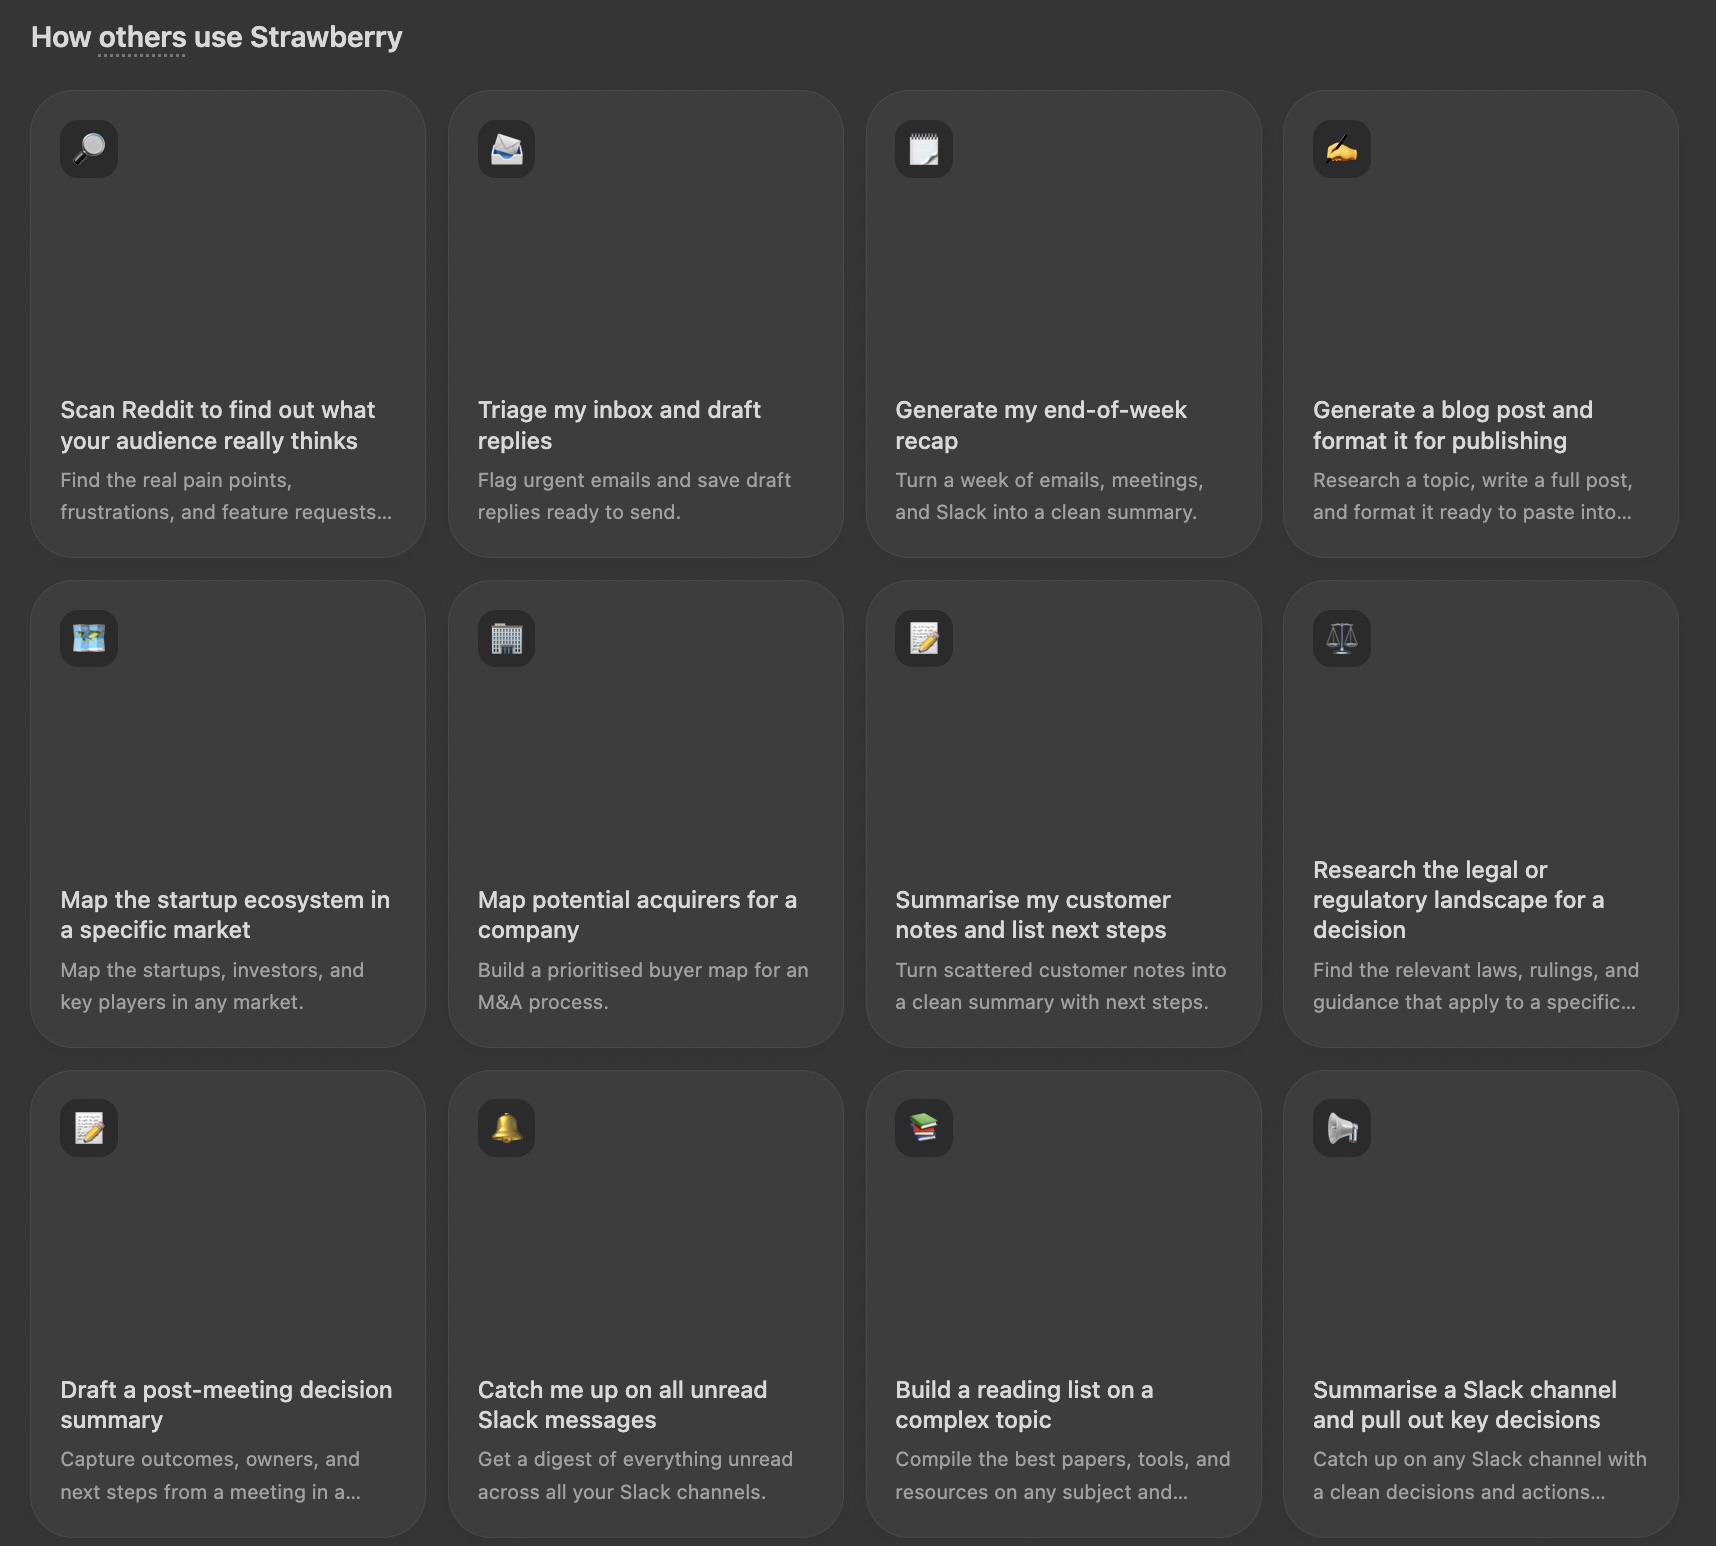Image resolution: width=1716 pixels, height=1546 pixels.
Task: Click the balance scales icon on the legal research card
Action: pyautogui.click(x=1341, y=638)
